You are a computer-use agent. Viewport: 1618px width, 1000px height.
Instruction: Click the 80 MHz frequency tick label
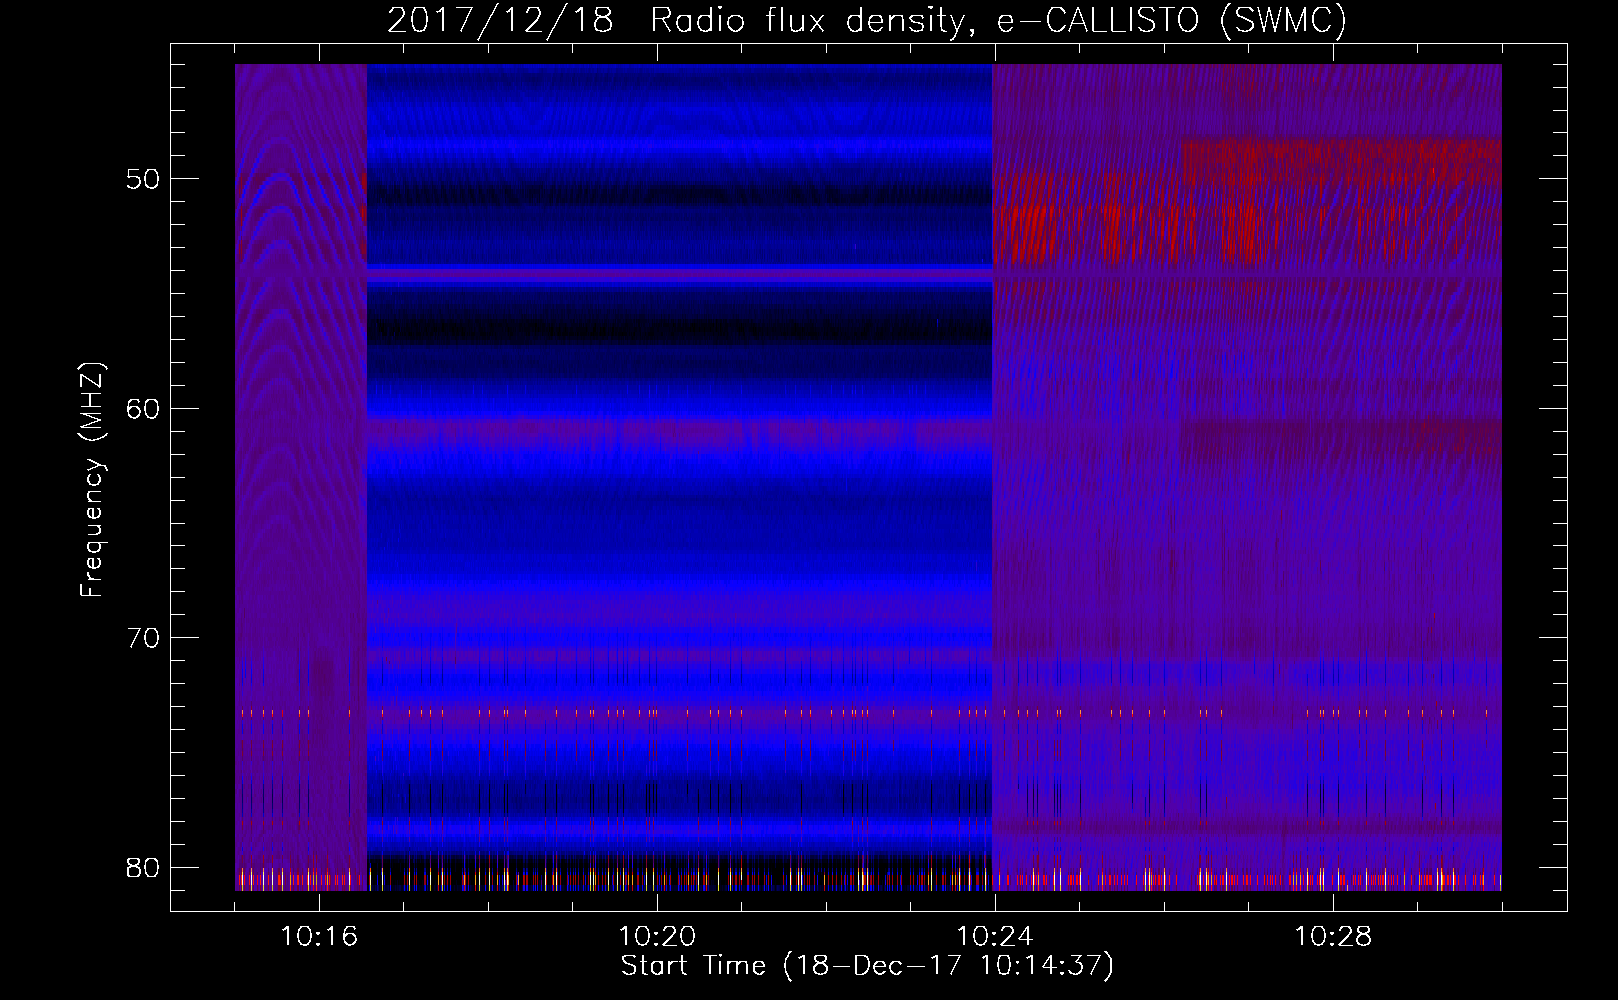point(144,867)
